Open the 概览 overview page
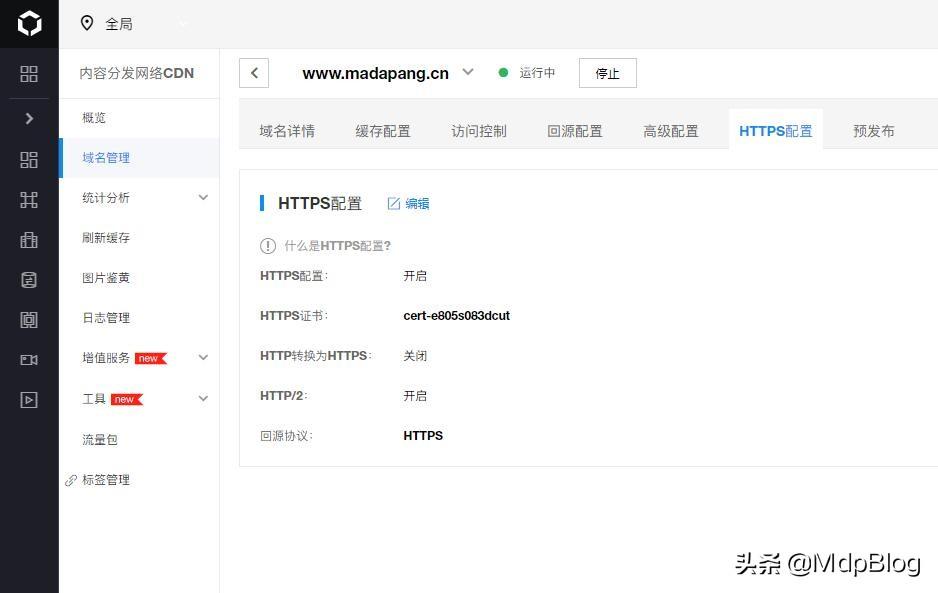 pyautogui.click(x=93, y=118)
